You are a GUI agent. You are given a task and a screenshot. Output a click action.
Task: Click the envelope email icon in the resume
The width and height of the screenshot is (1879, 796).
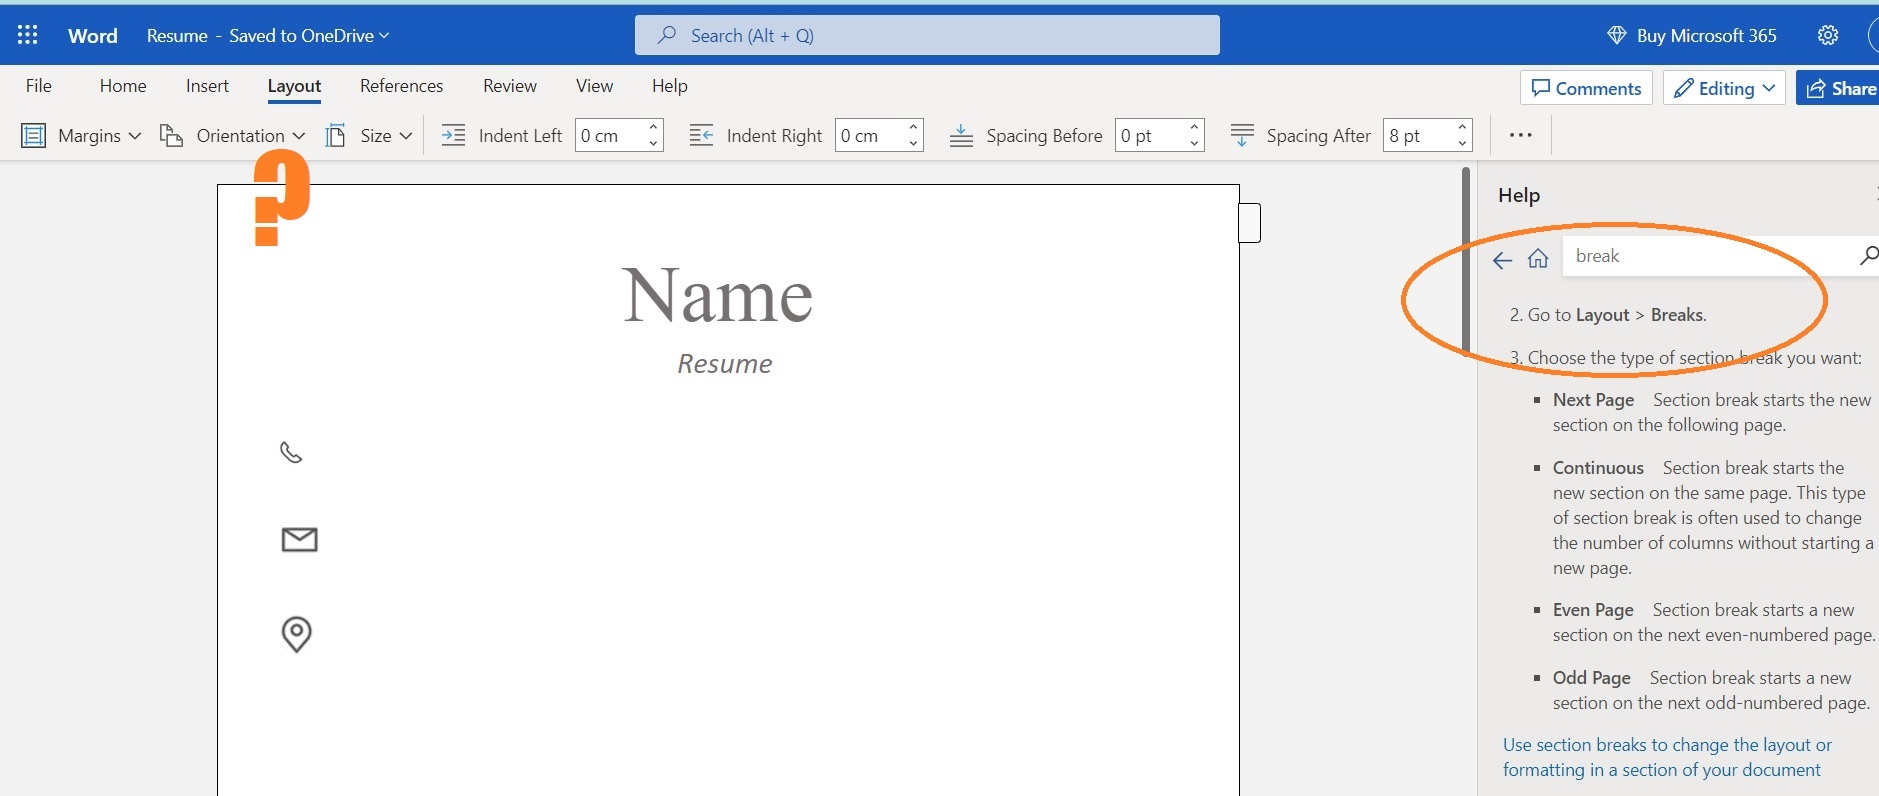tap(300, 540)
